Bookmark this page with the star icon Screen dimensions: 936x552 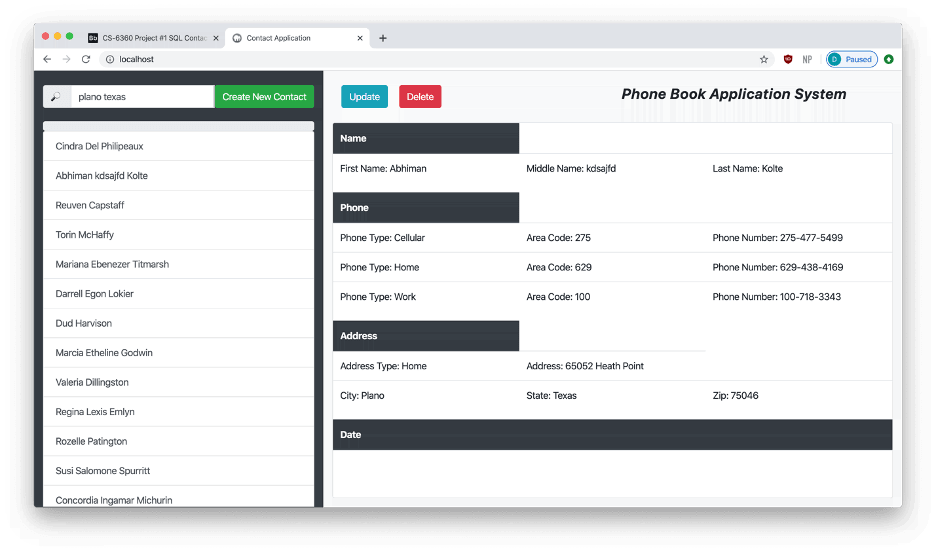point(764,59)
